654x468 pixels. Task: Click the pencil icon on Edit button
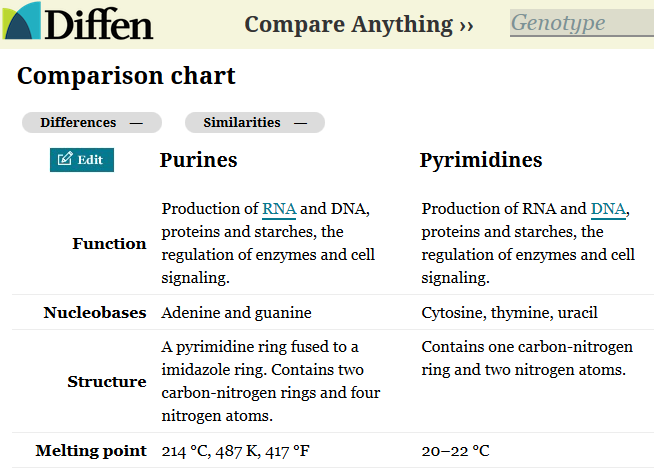click(66, 159)
